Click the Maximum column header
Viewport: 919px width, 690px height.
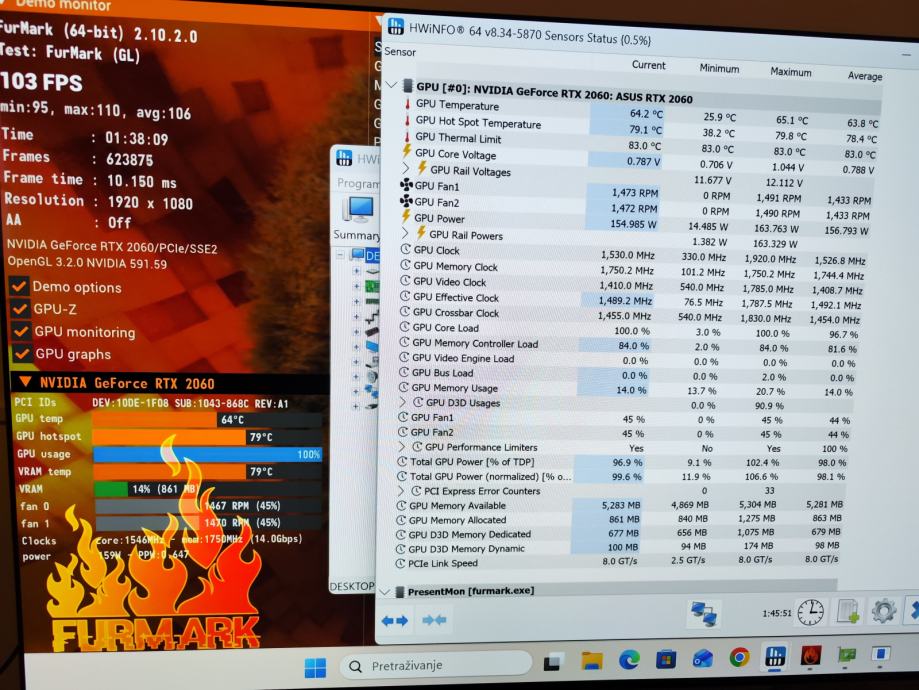click(791, 72)
